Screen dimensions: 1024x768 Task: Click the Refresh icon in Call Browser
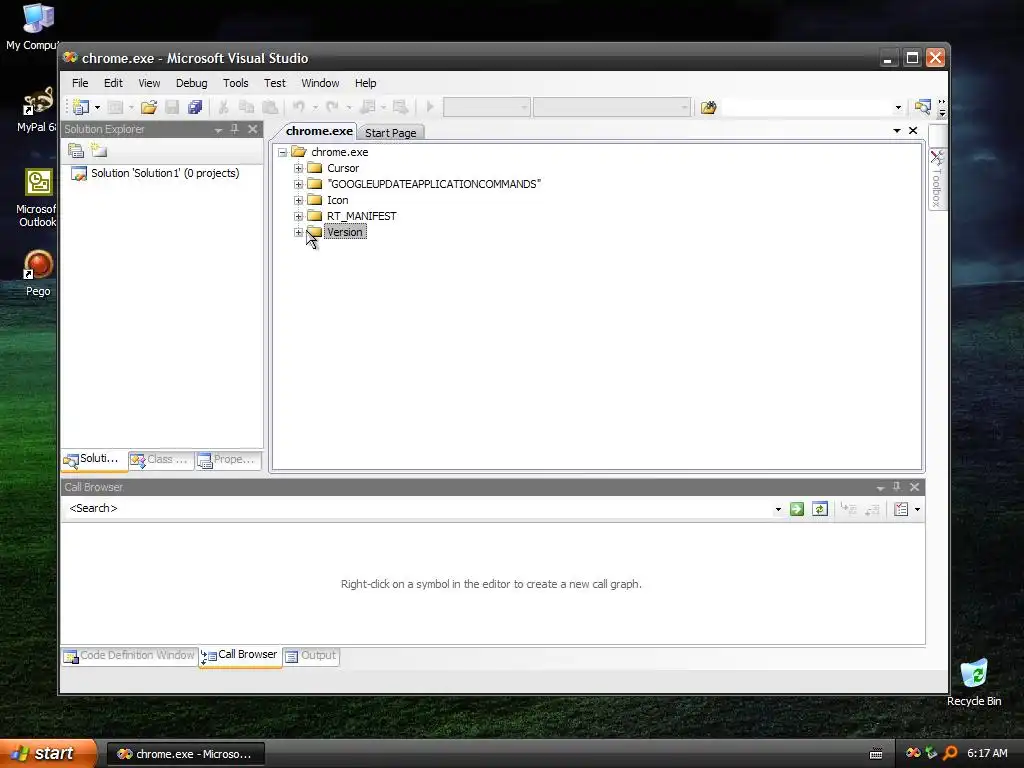pos(820,509)
